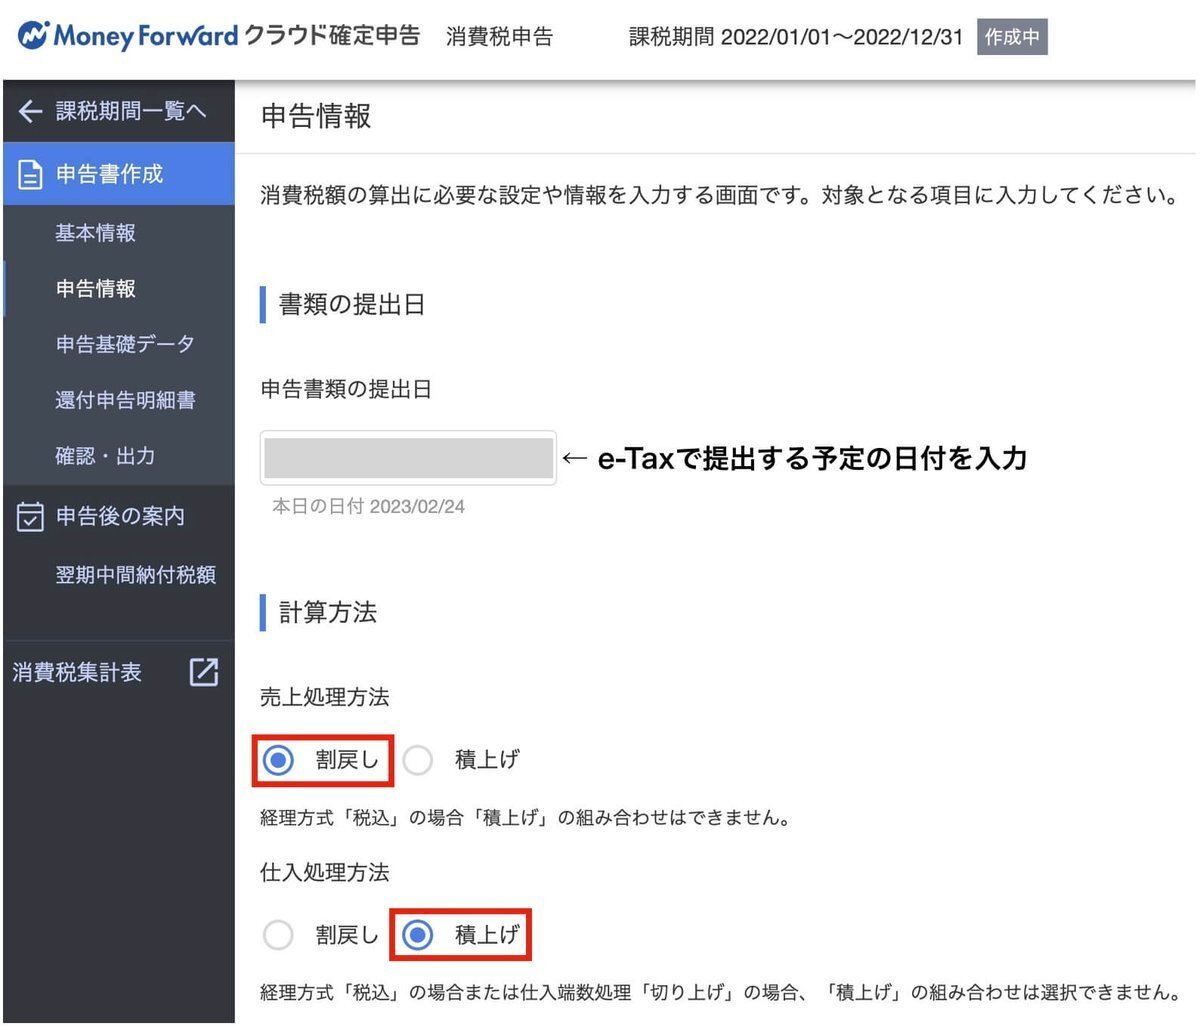Open 基本情報 in the sidebar
Image resolution: width=1200 pixels, height=1026 pixels.
[96, 233]
